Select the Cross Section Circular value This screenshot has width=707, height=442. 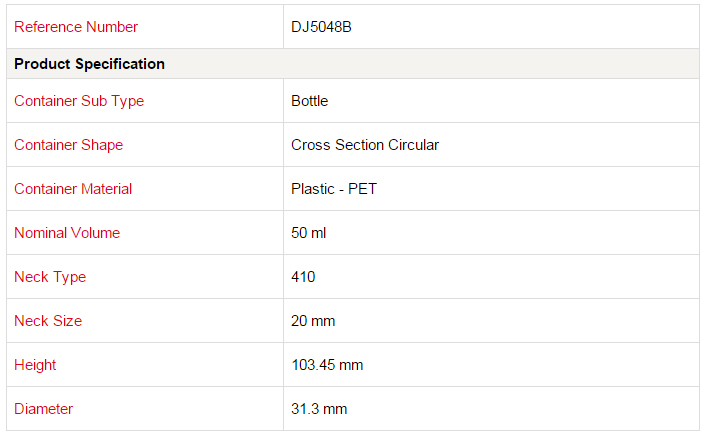[365, 145]
